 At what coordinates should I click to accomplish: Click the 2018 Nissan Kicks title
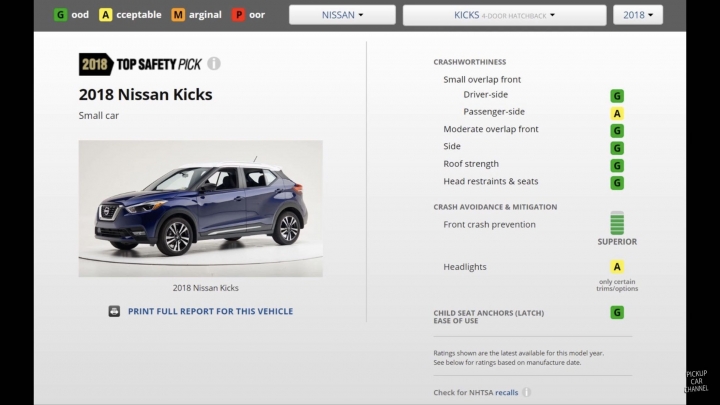point(145,95)
